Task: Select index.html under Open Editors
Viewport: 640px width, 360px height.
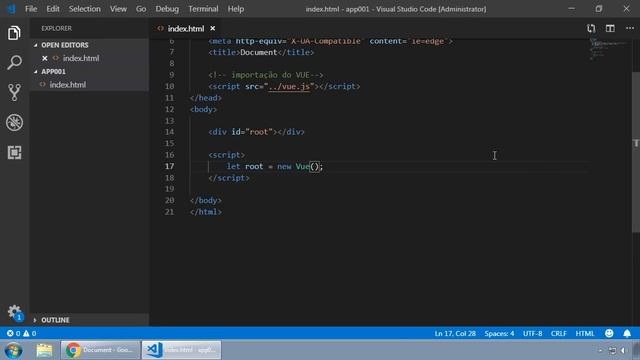Action: click(81, 58)
